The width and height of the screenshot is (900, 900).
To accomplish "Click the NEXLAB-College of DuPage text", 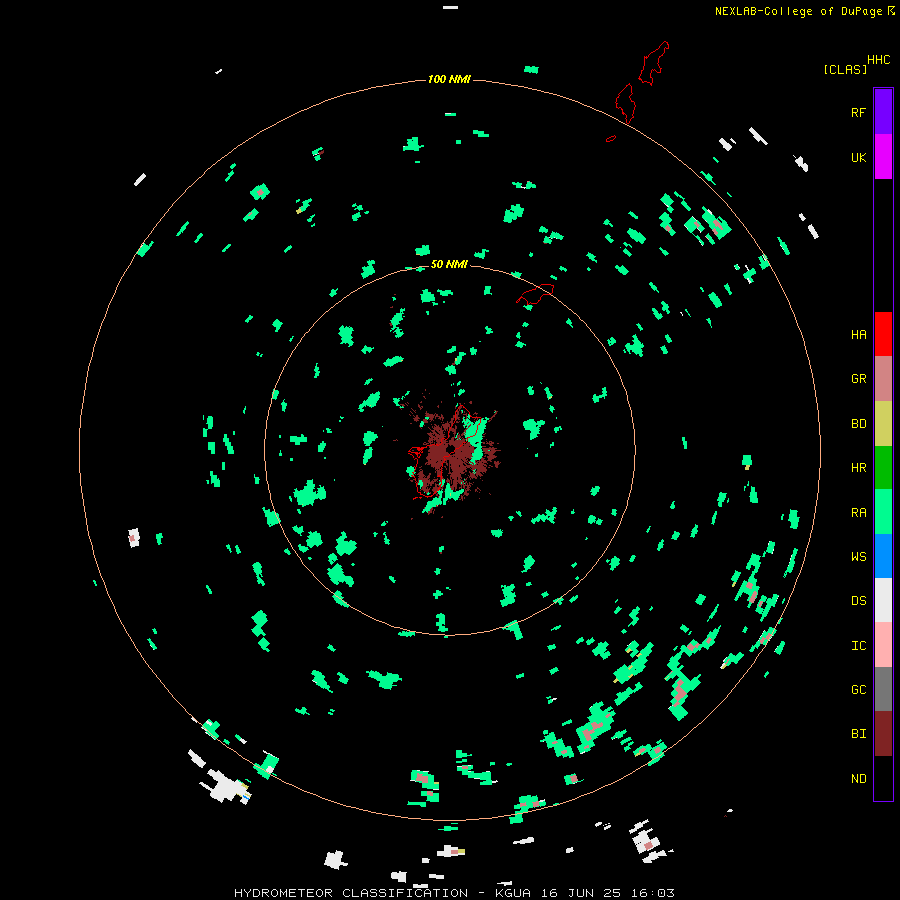I will pyautogui.click(x=798, y=11).
